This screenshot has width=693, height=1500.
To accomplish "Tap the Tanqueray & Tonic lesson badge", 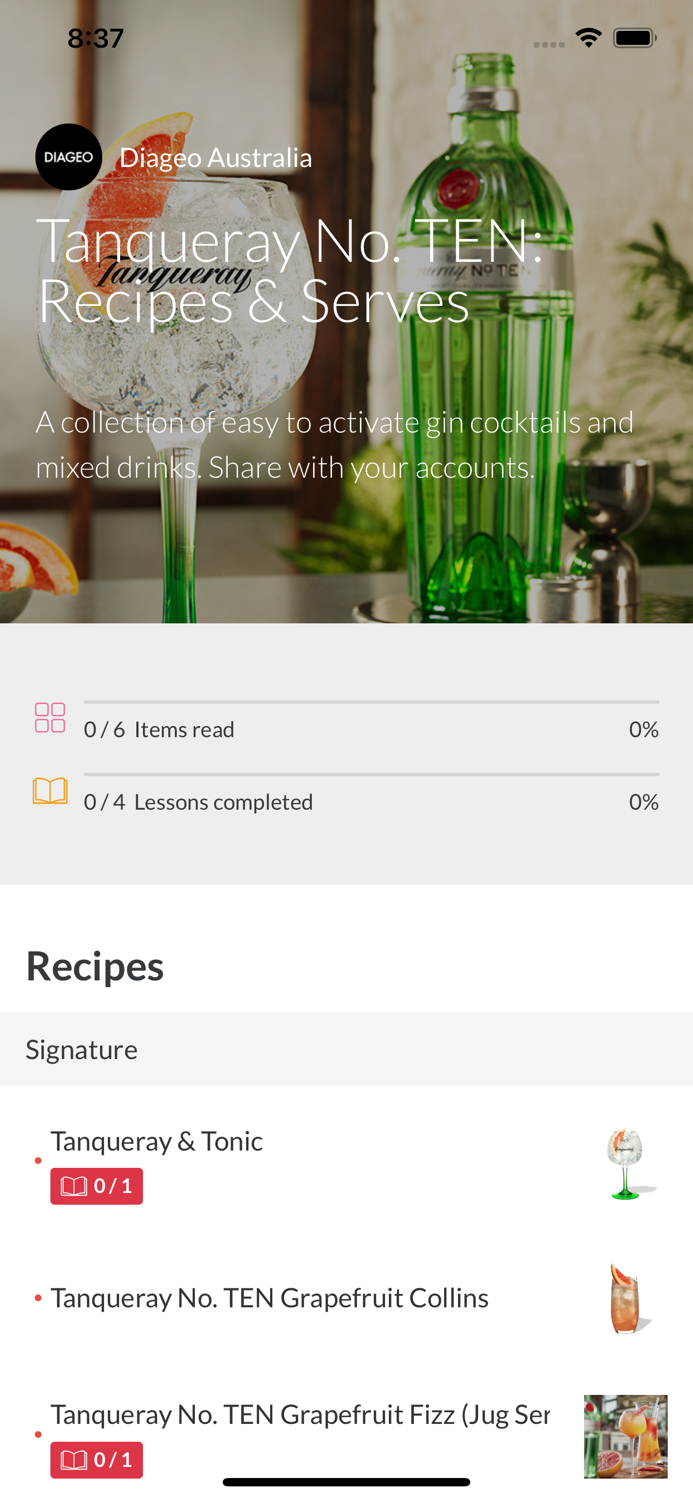I will [x=97, y=1186].
